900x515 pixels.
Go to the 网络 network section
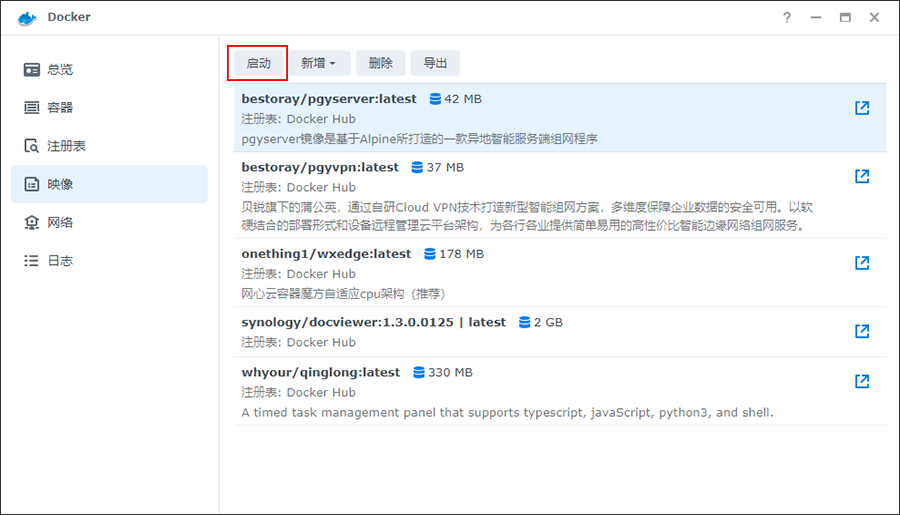tap(110, 223)
